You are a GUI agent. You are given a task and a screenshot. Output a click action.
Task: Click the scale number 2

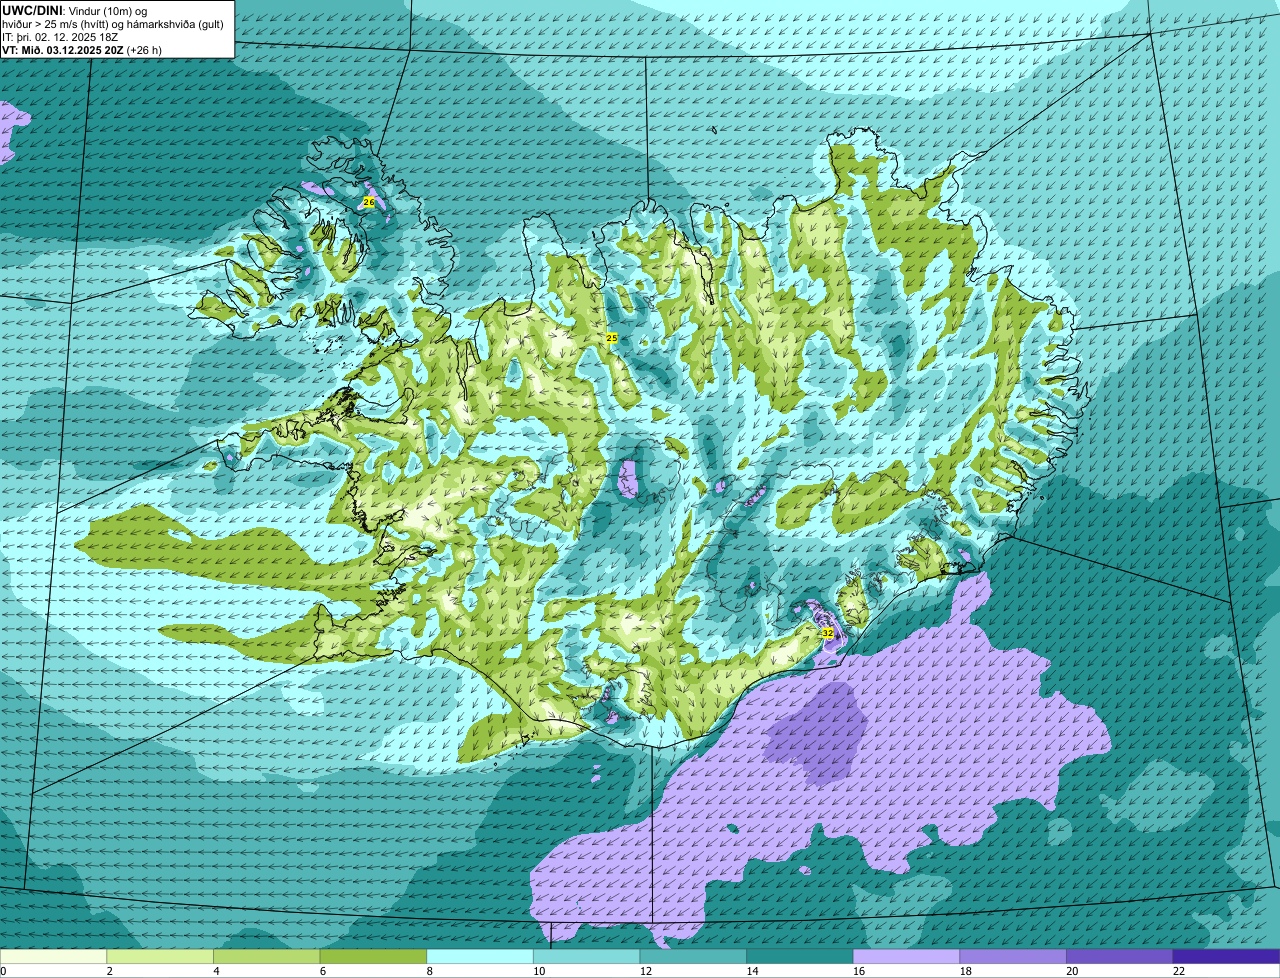(x=109, y=971)
